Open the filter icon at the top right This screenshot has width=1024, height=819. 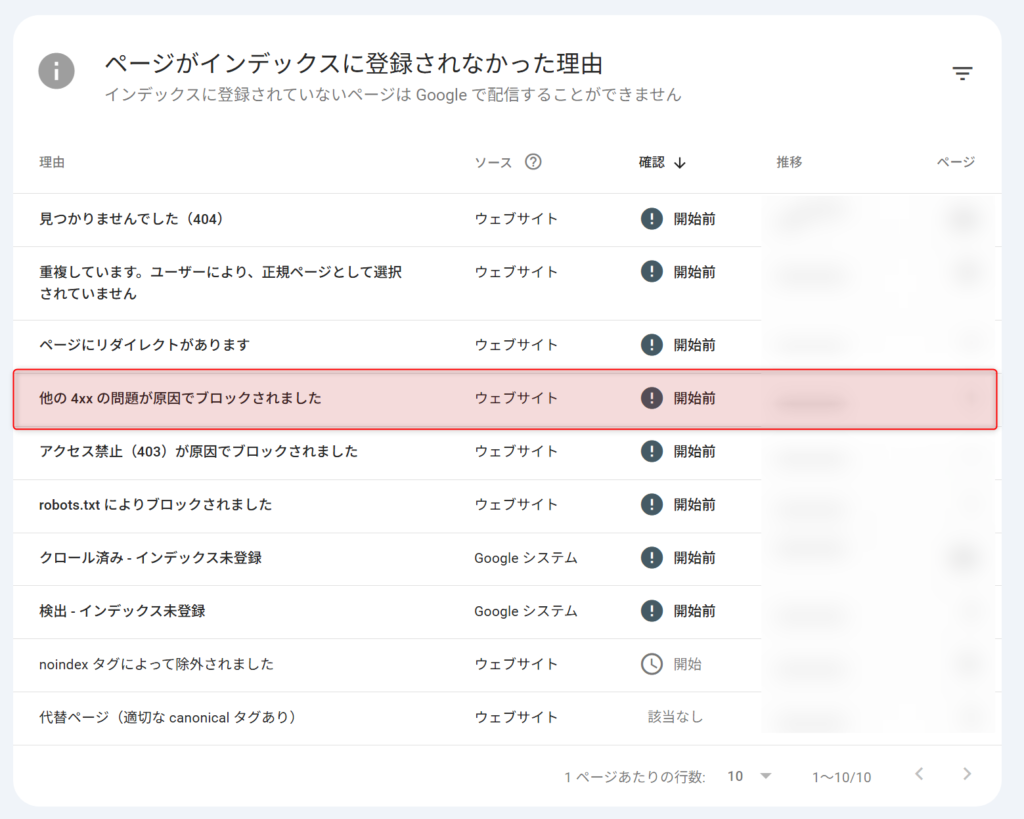(962, 73)
